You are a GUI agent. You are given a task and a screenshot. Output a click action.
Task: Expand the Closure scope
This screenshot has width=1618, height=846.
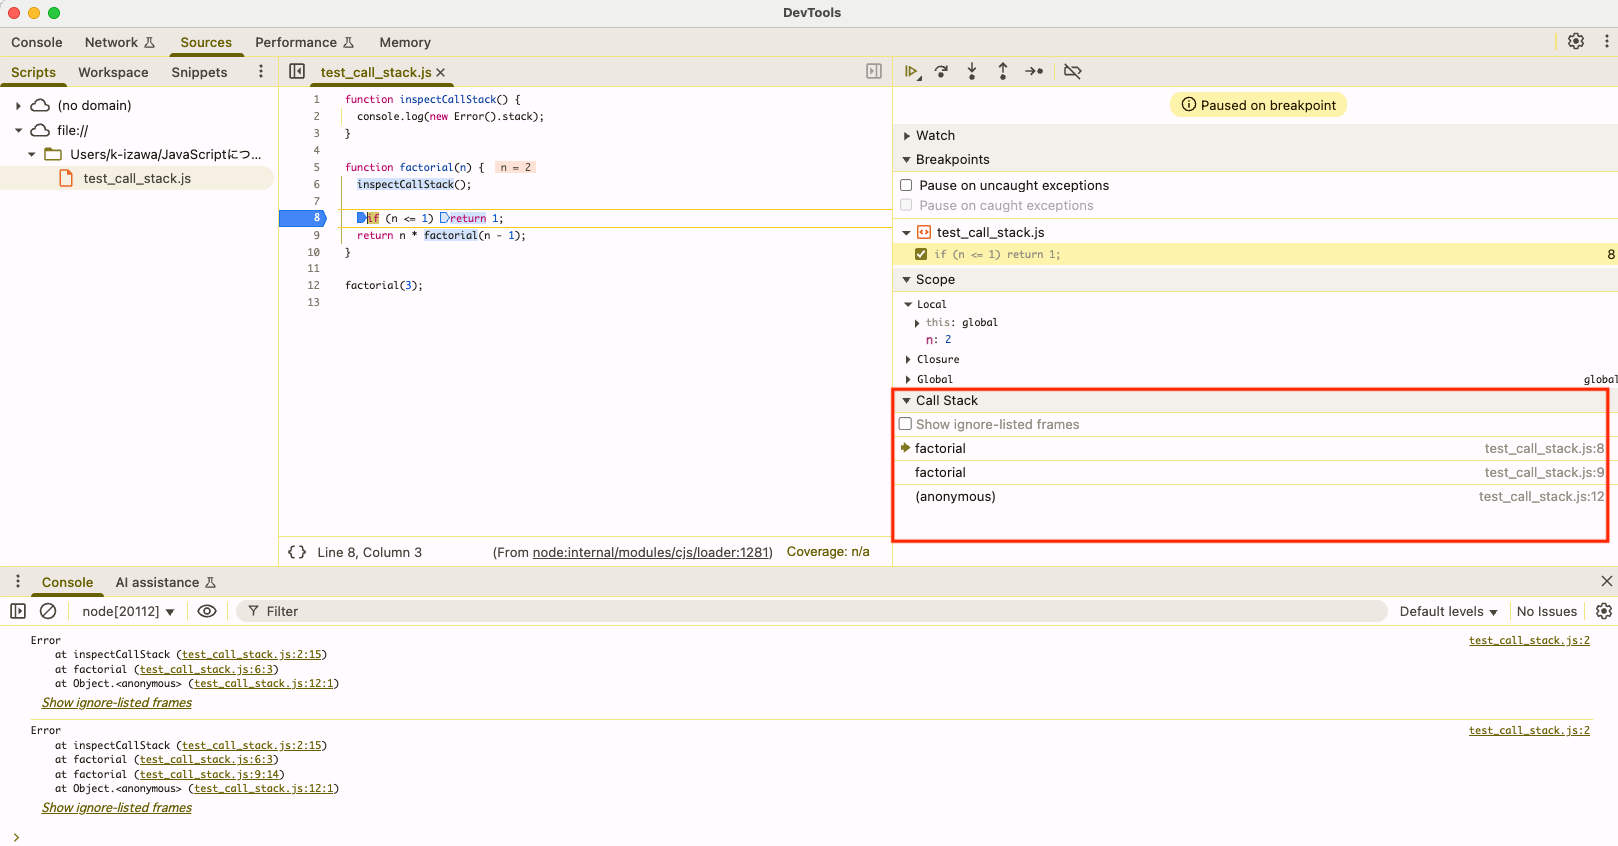(x=908, y=359)
